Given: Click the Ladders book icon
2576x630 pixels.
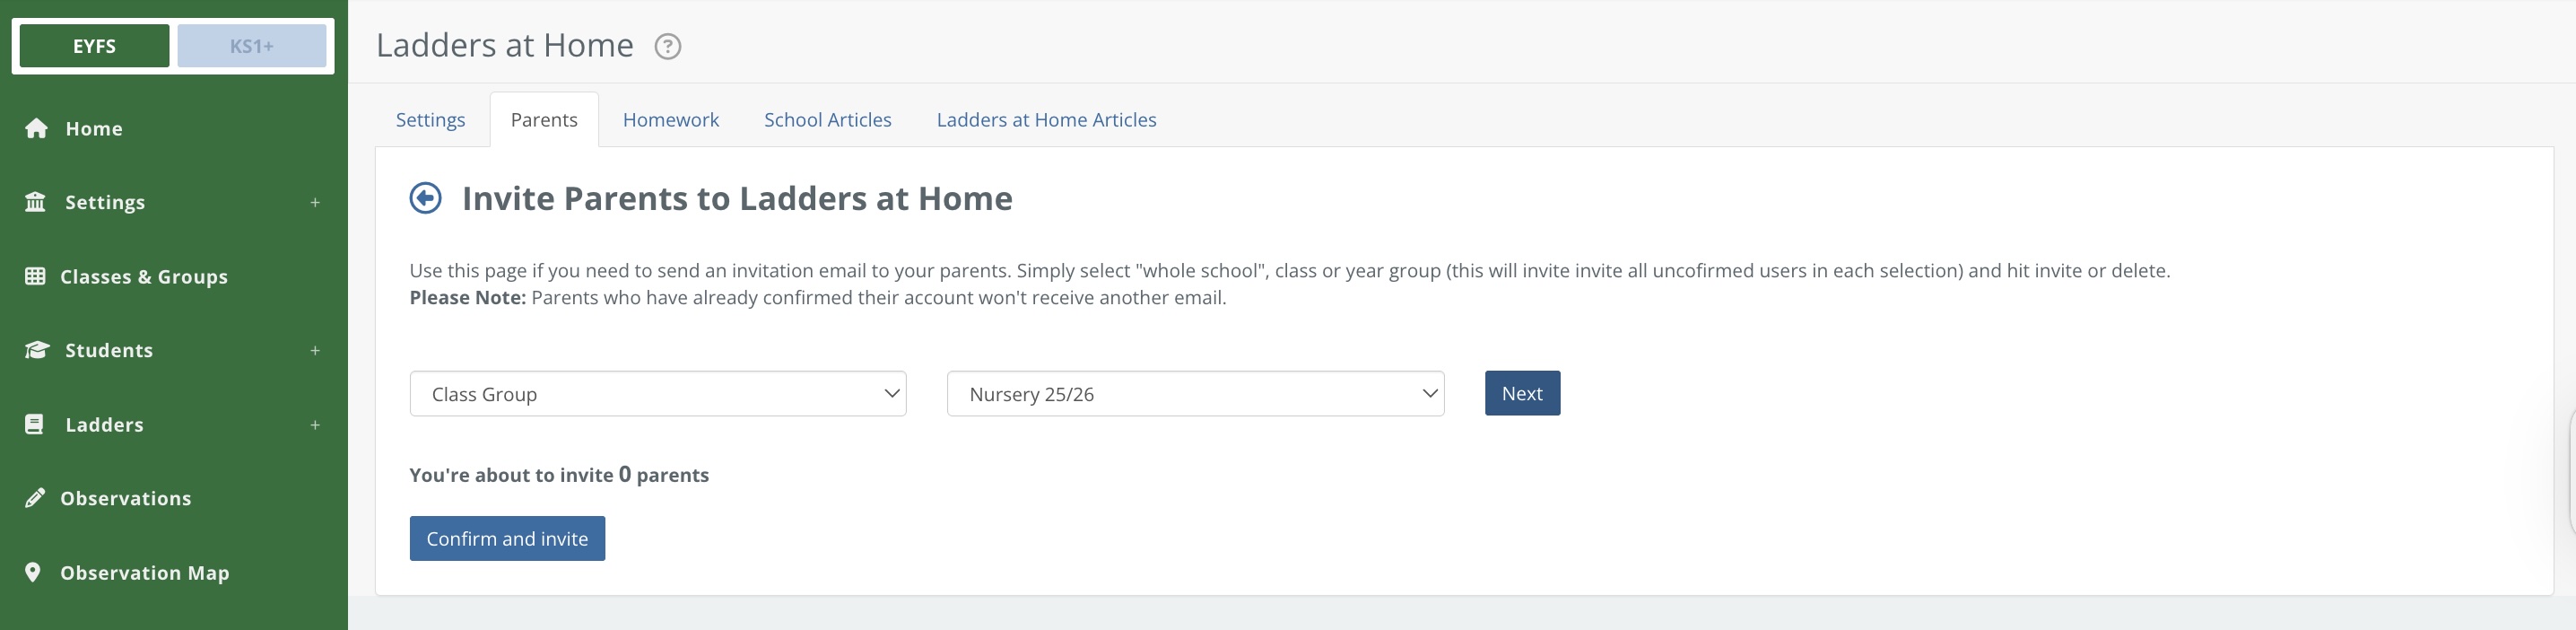Looking at the screenshot, I should coord(34,424).
